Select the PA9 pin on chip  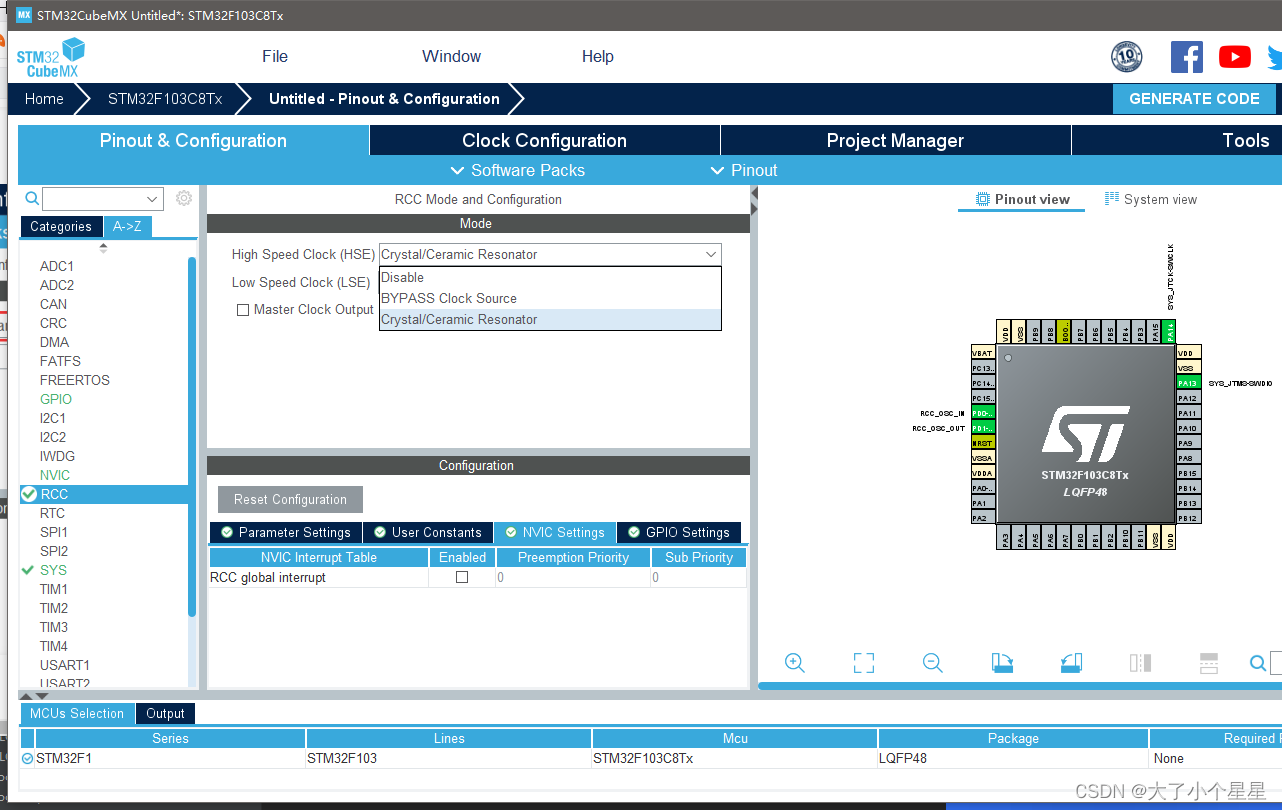pyautogui.click(x=1188, y=443)
